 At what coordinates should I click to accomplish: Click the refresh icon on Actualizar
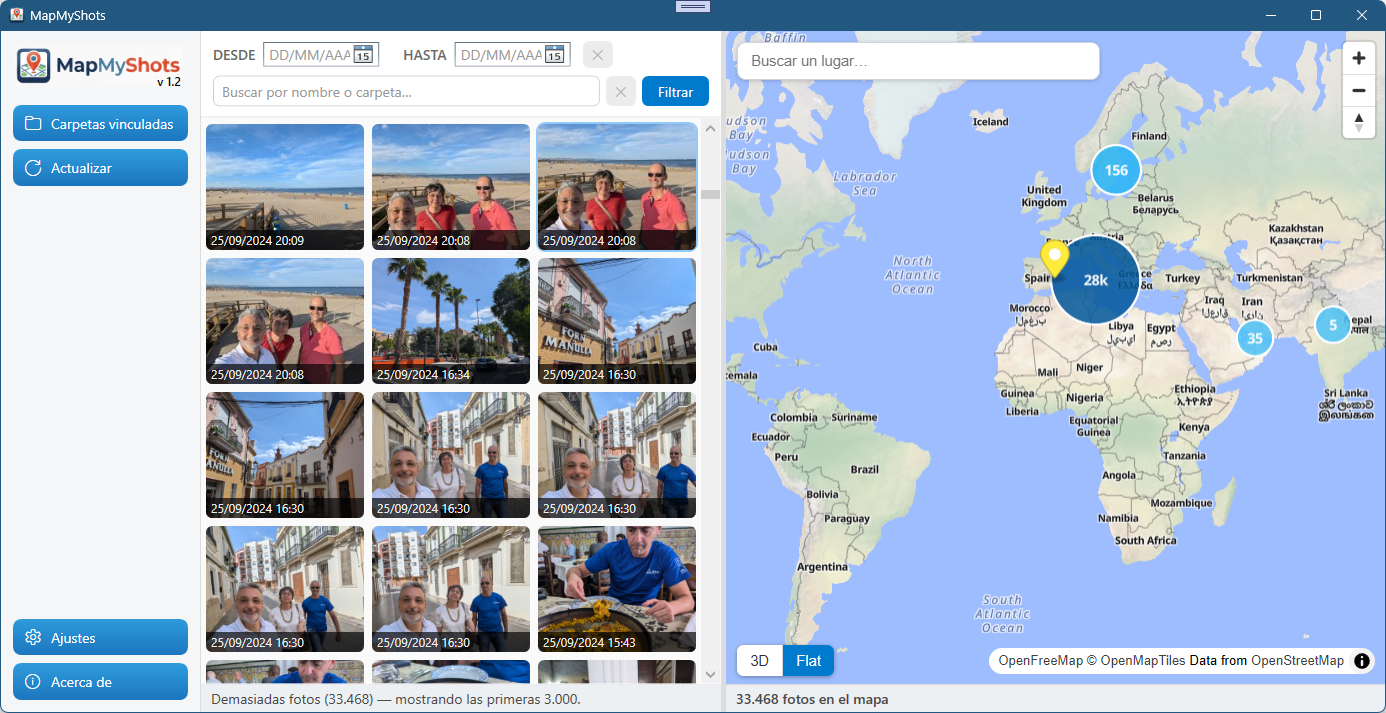[33, 168]
